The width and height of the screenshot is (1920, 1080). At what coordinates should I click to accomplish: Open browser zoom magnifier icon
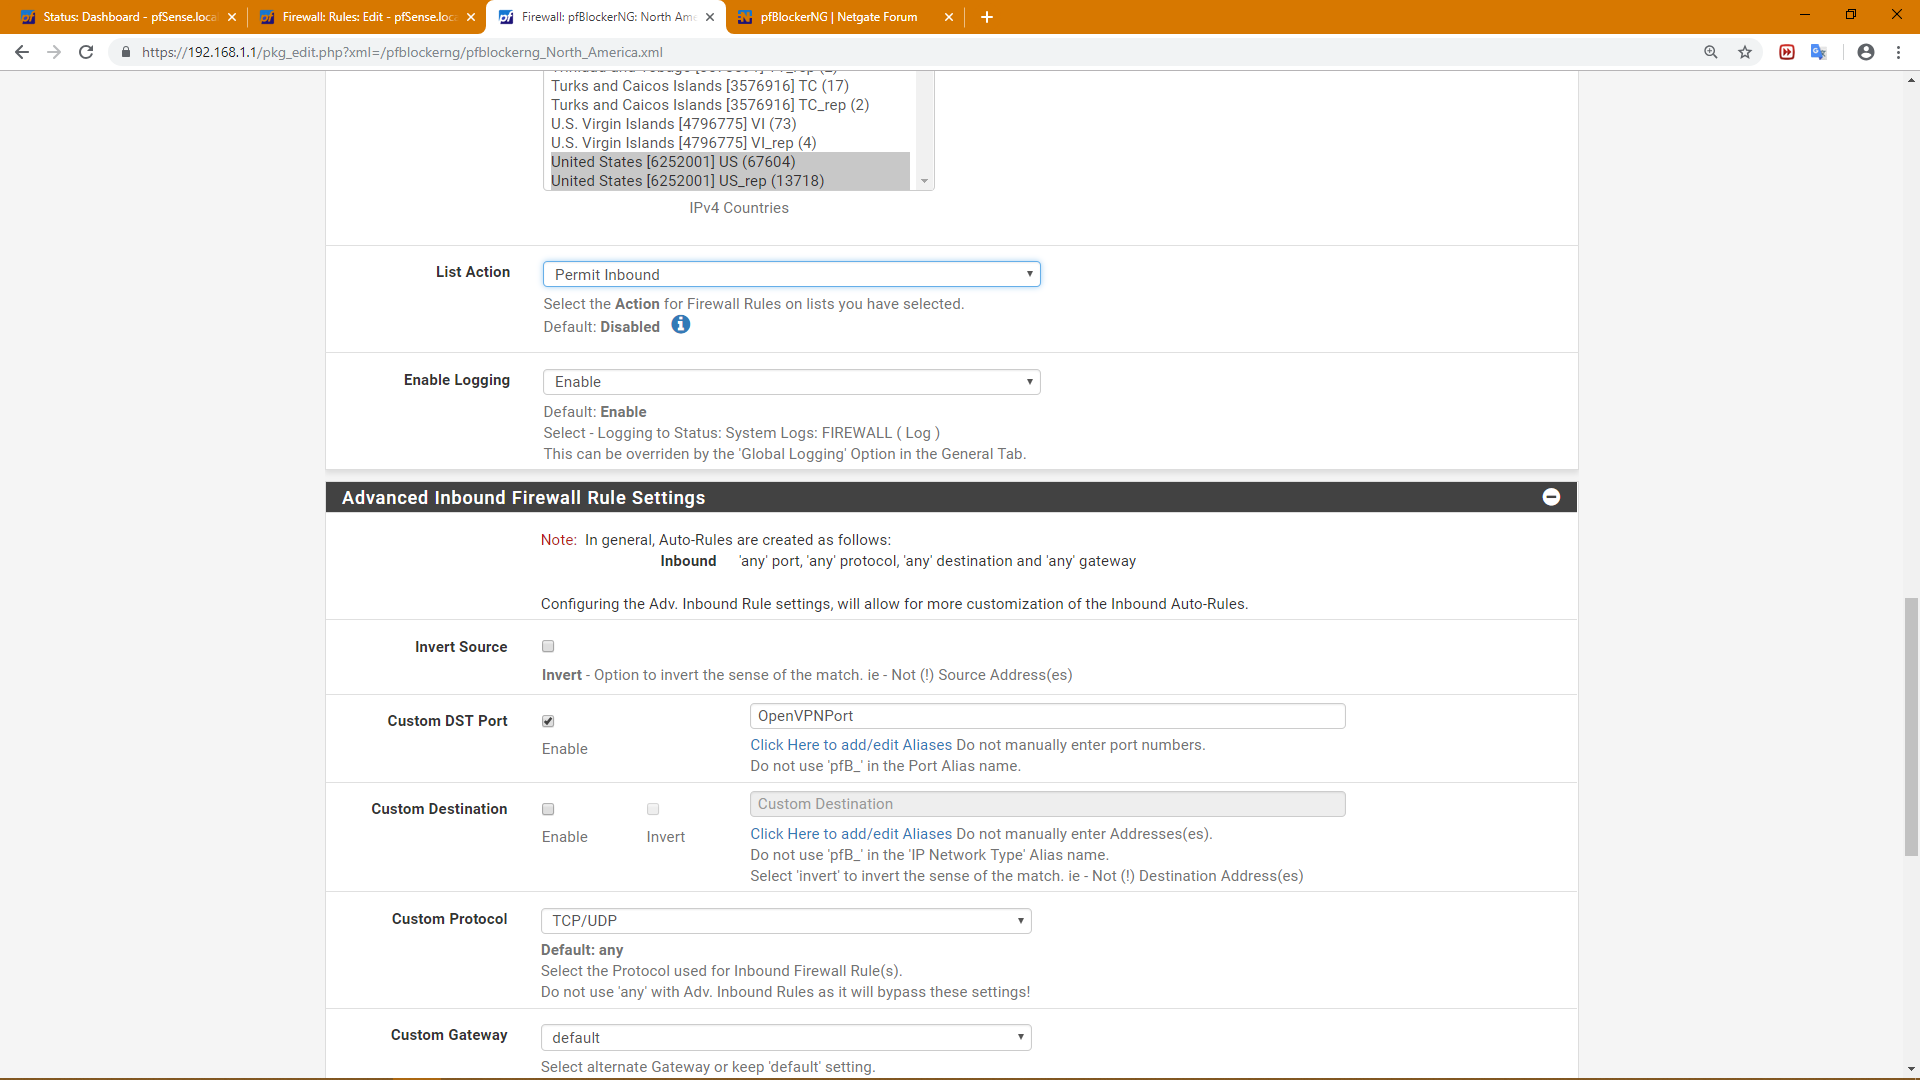tap(1711, 52)
